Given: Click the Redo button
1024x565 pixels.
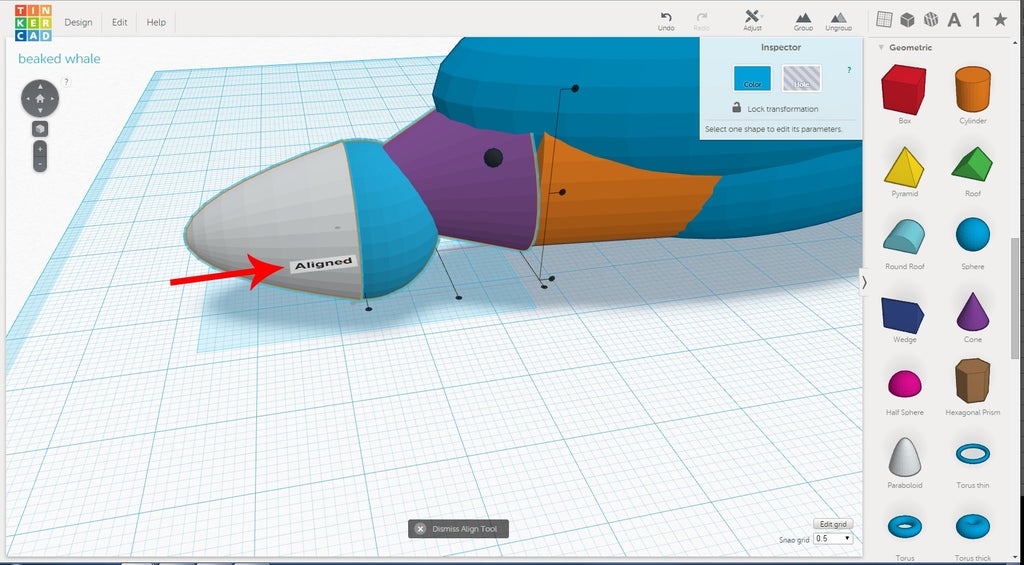Looking at the screenshot, I should [701, 22].
